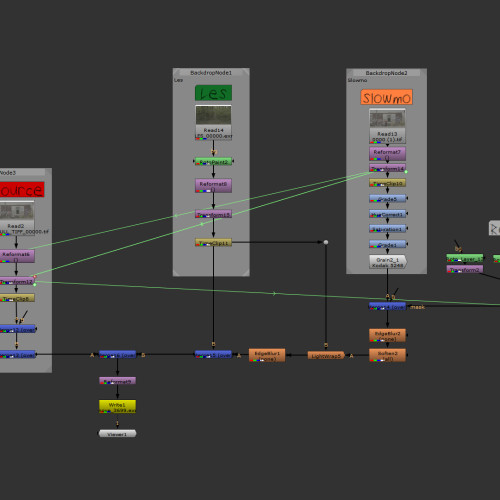Image resolution: width=500 pixels, height=500 pixels.
Task: Select the TimeClip11 node
Action: tap(213, 243)
